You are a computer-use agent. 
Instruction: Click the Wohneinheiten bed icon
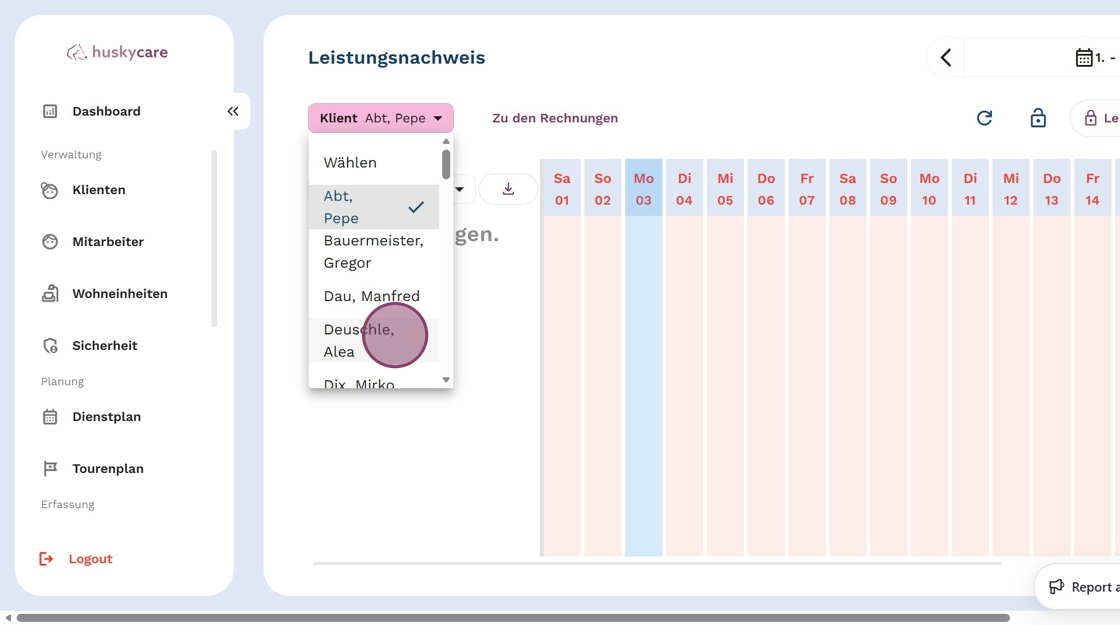(50, 294)
